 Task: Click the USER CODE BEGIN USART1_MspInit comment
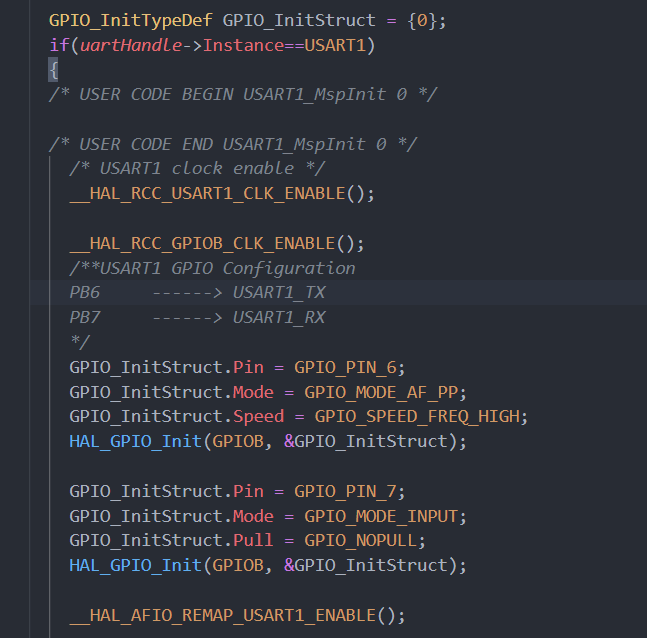(x=243, y=95)
